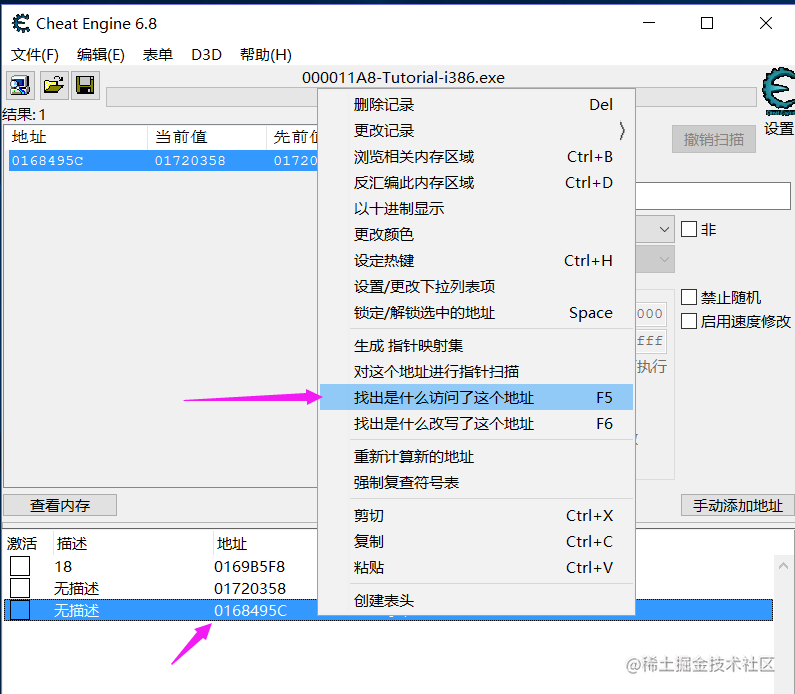This screenshot has width=795, height=694.
Task: Click the Cheat Engine title bar icon
Action: pos(21,23)
